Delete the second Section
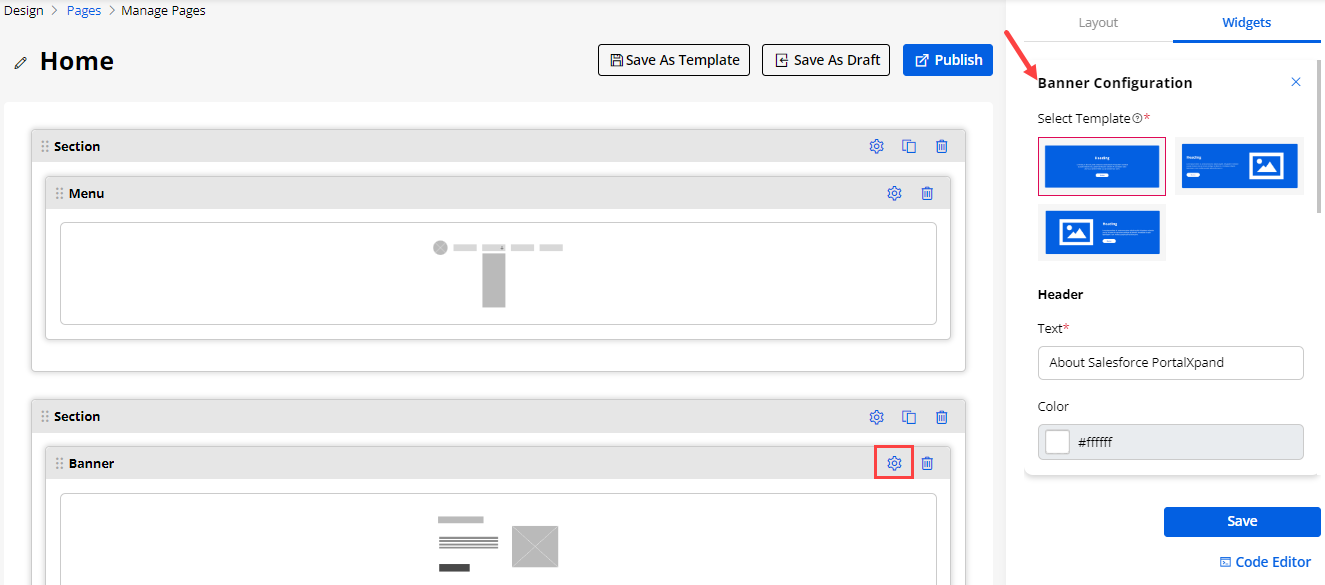The image size is (1325, 585). click(941, 417)
